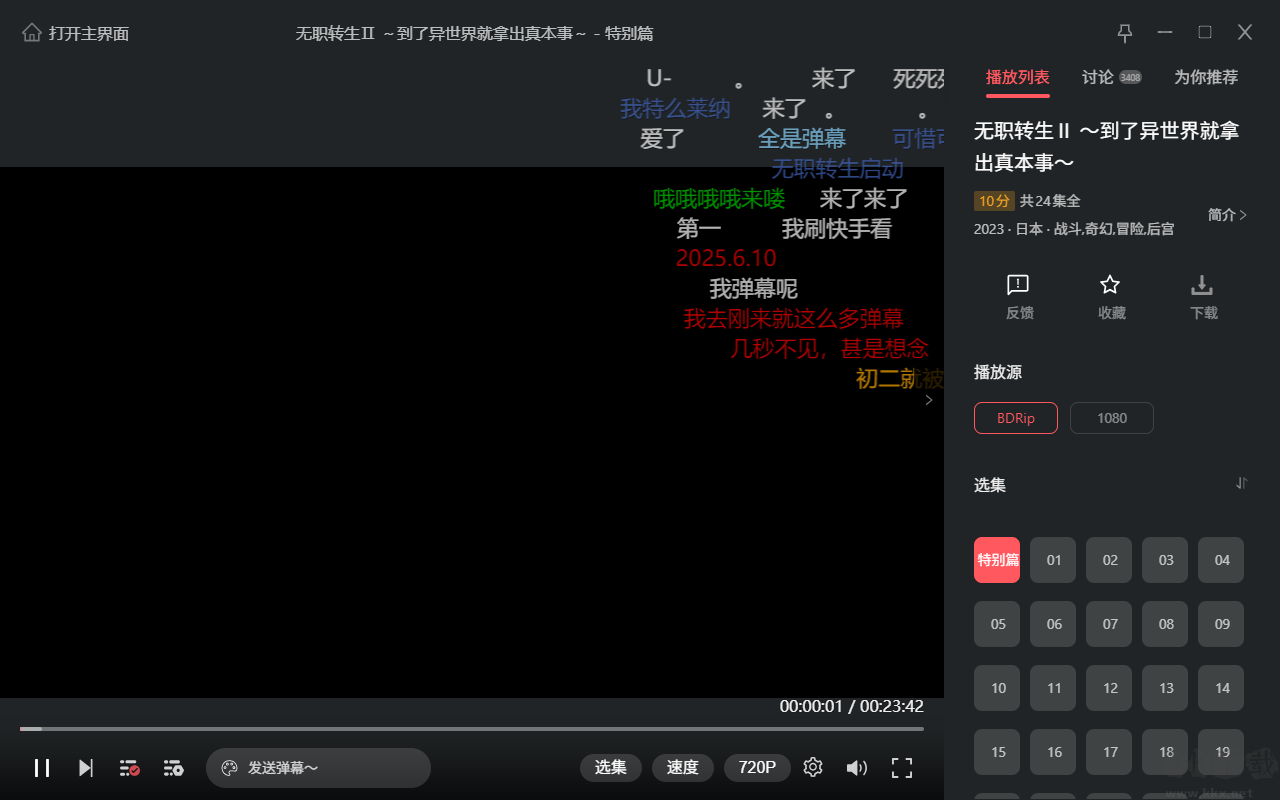The width and height of the screenshot is (1280, 800).
Task: Play episode 05
Action: point(997,624)
